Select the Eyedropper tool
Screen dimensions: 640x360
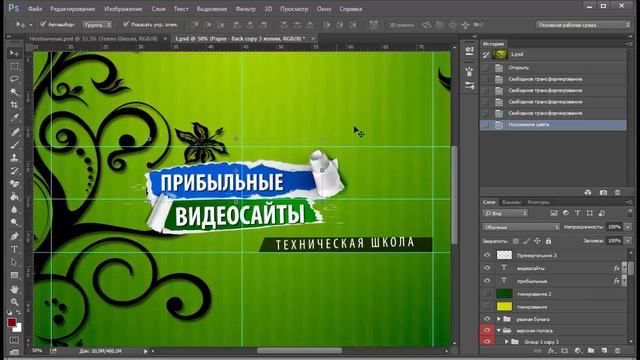pyautogui.click(x=14, y=118)
